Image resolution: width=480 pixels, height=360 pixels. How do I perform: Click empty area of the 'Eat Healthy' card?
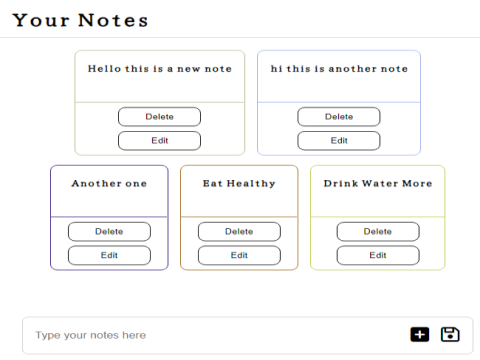coord(239,203)
